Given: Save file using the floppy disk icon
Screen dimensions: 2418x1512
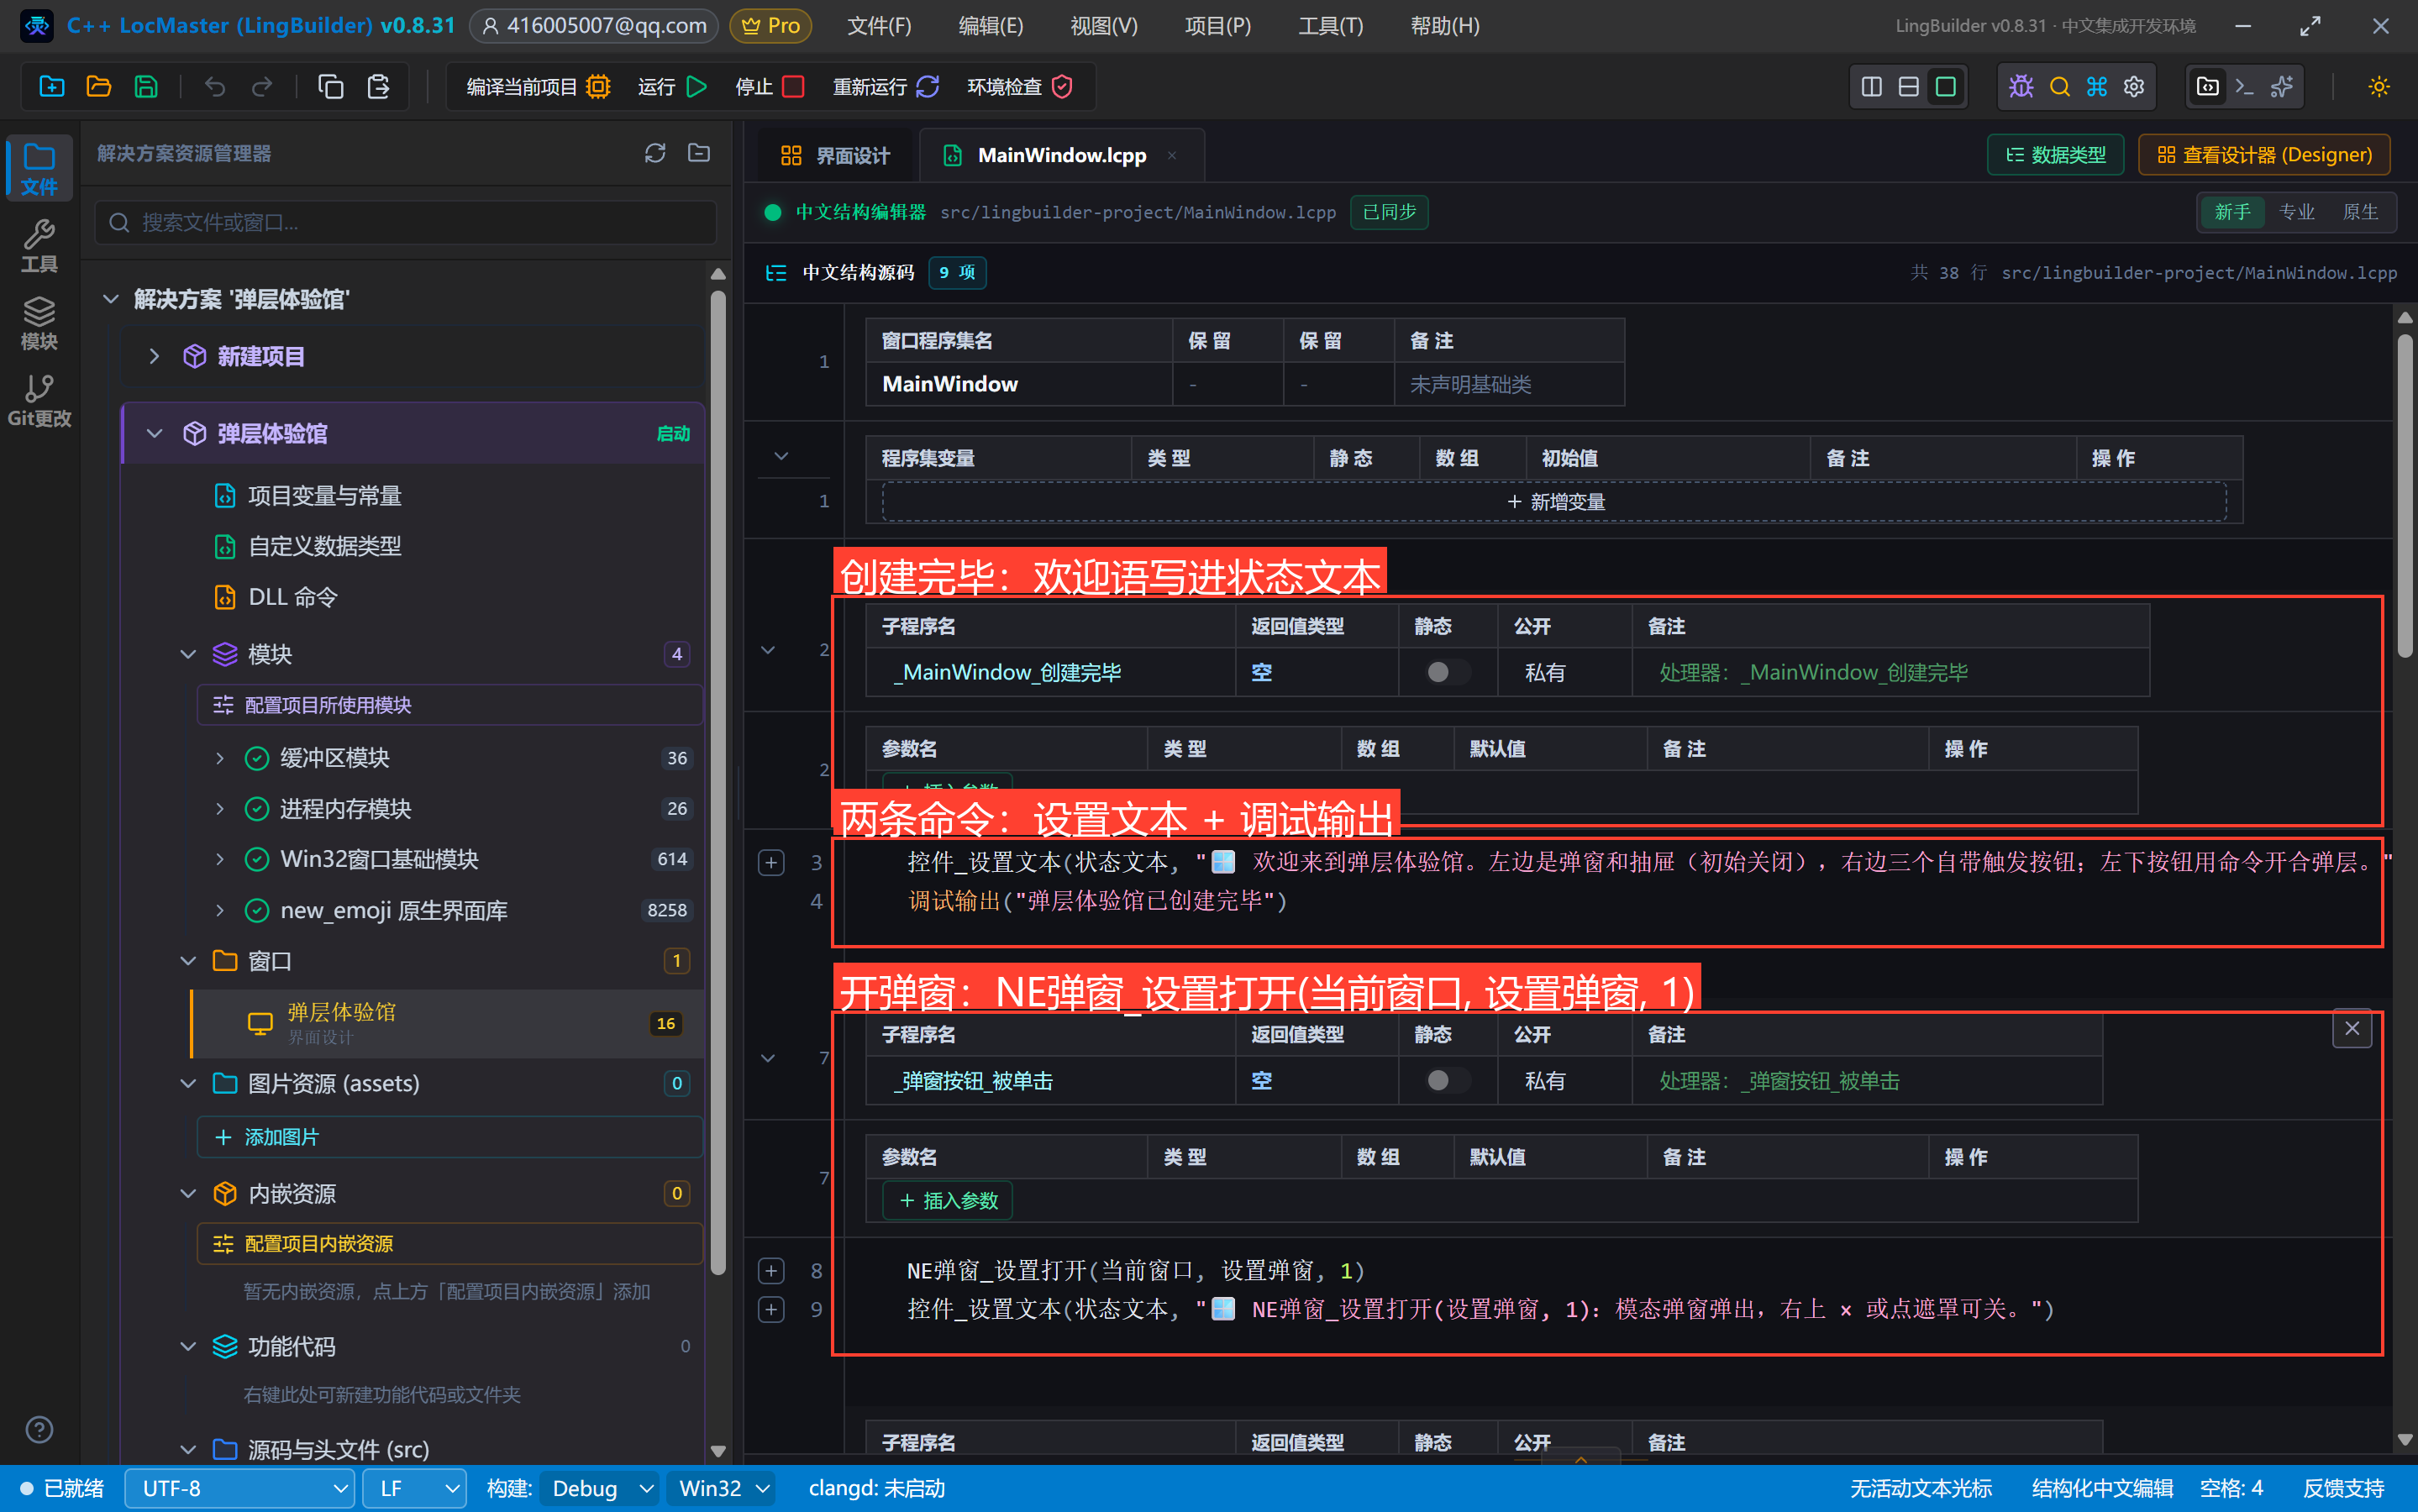Looking at the screenshot, I should point(146,87).
